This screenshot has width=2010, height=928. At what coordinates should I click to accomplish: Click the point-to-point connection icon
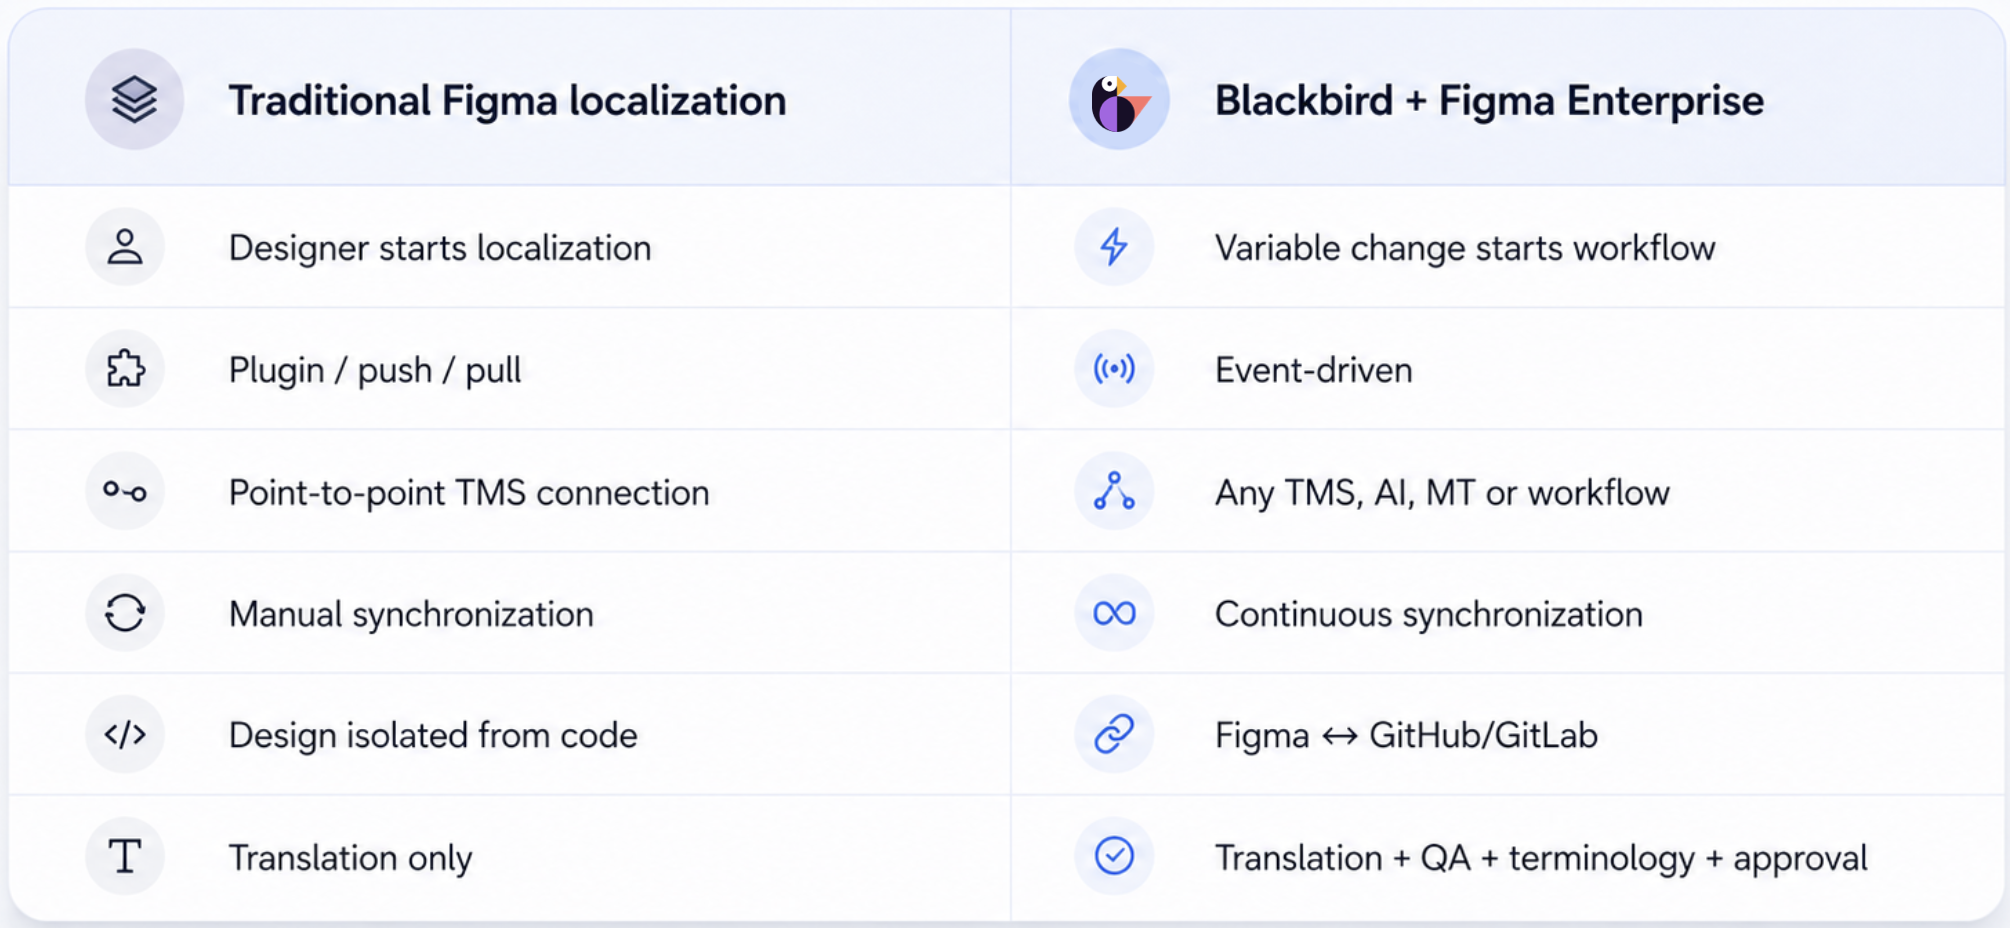[x=125, y=491]
